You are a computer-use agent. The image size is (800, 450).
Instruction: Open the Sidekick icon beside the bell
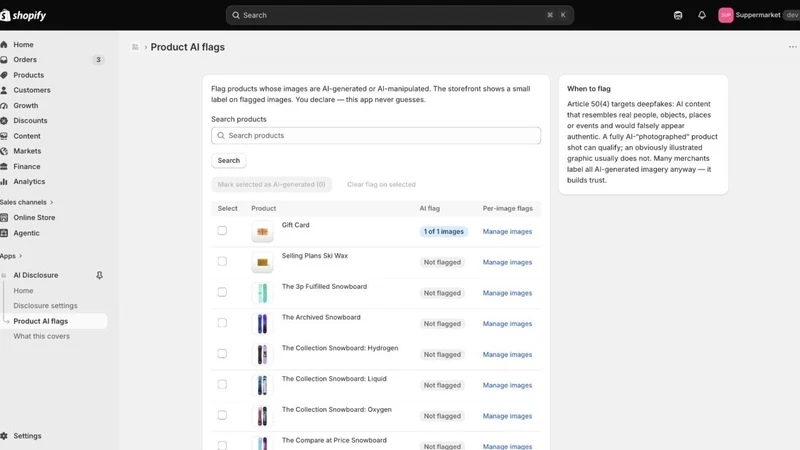click(678, 15)
